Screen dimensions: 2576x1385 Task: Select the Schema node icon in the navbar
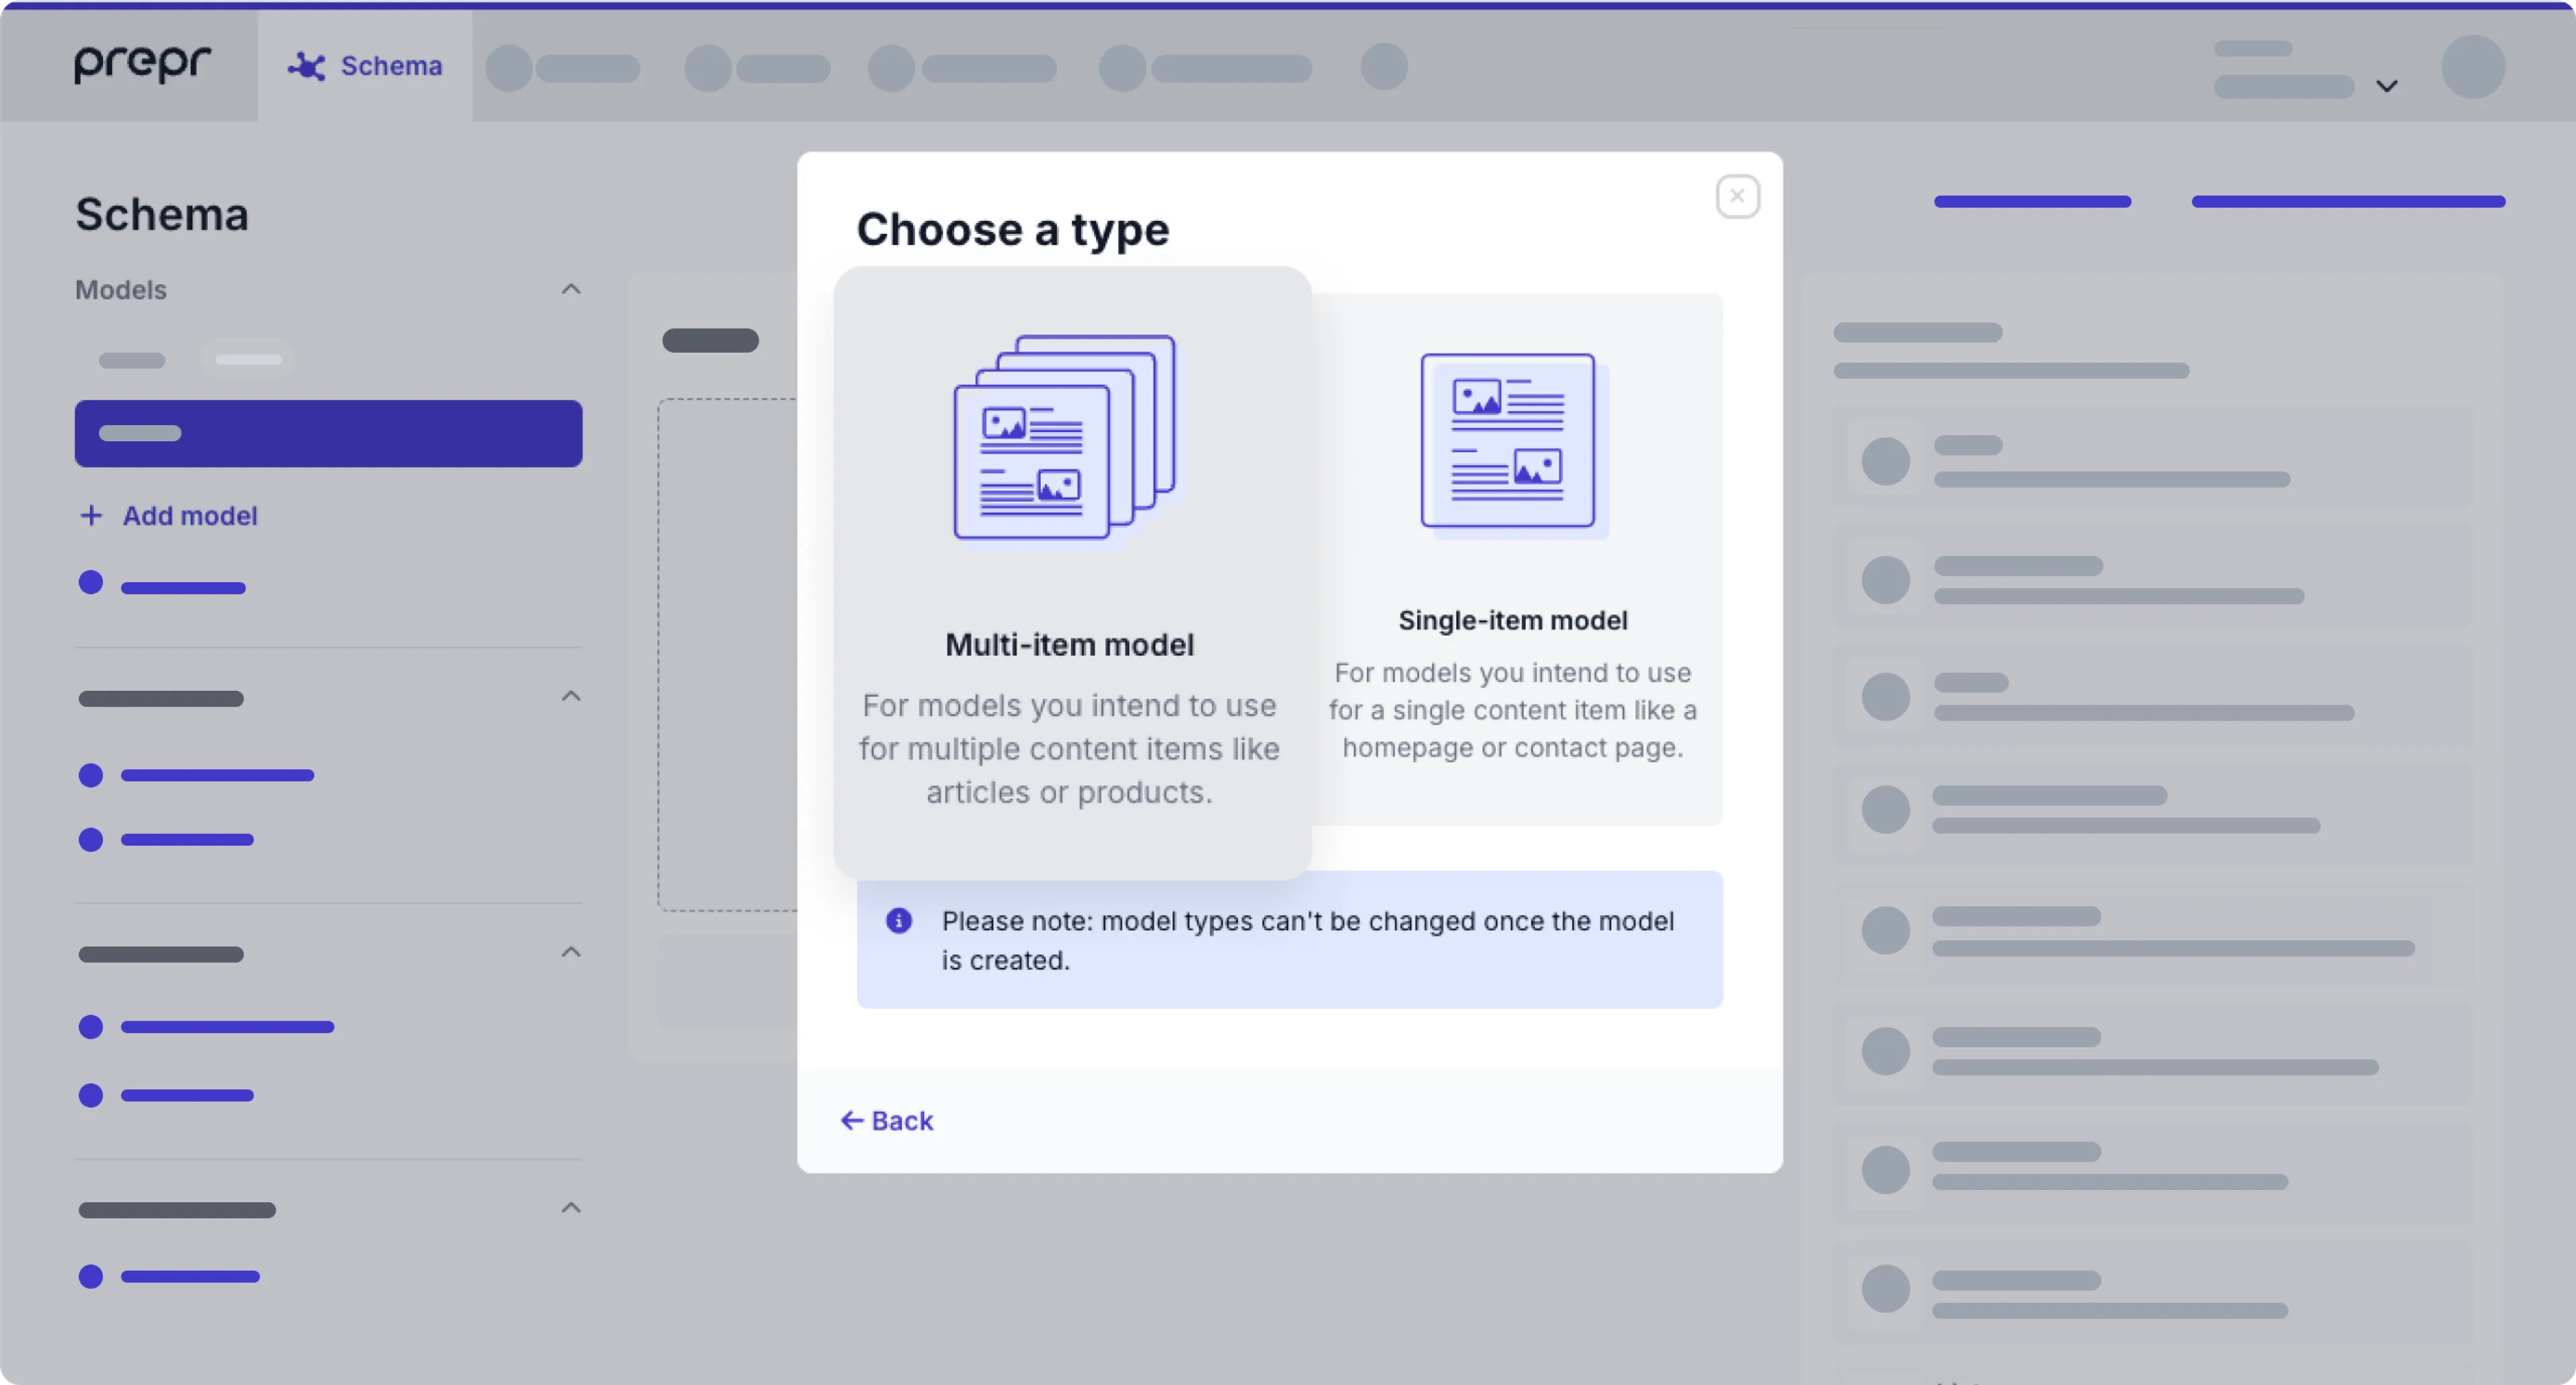point(306,65)
